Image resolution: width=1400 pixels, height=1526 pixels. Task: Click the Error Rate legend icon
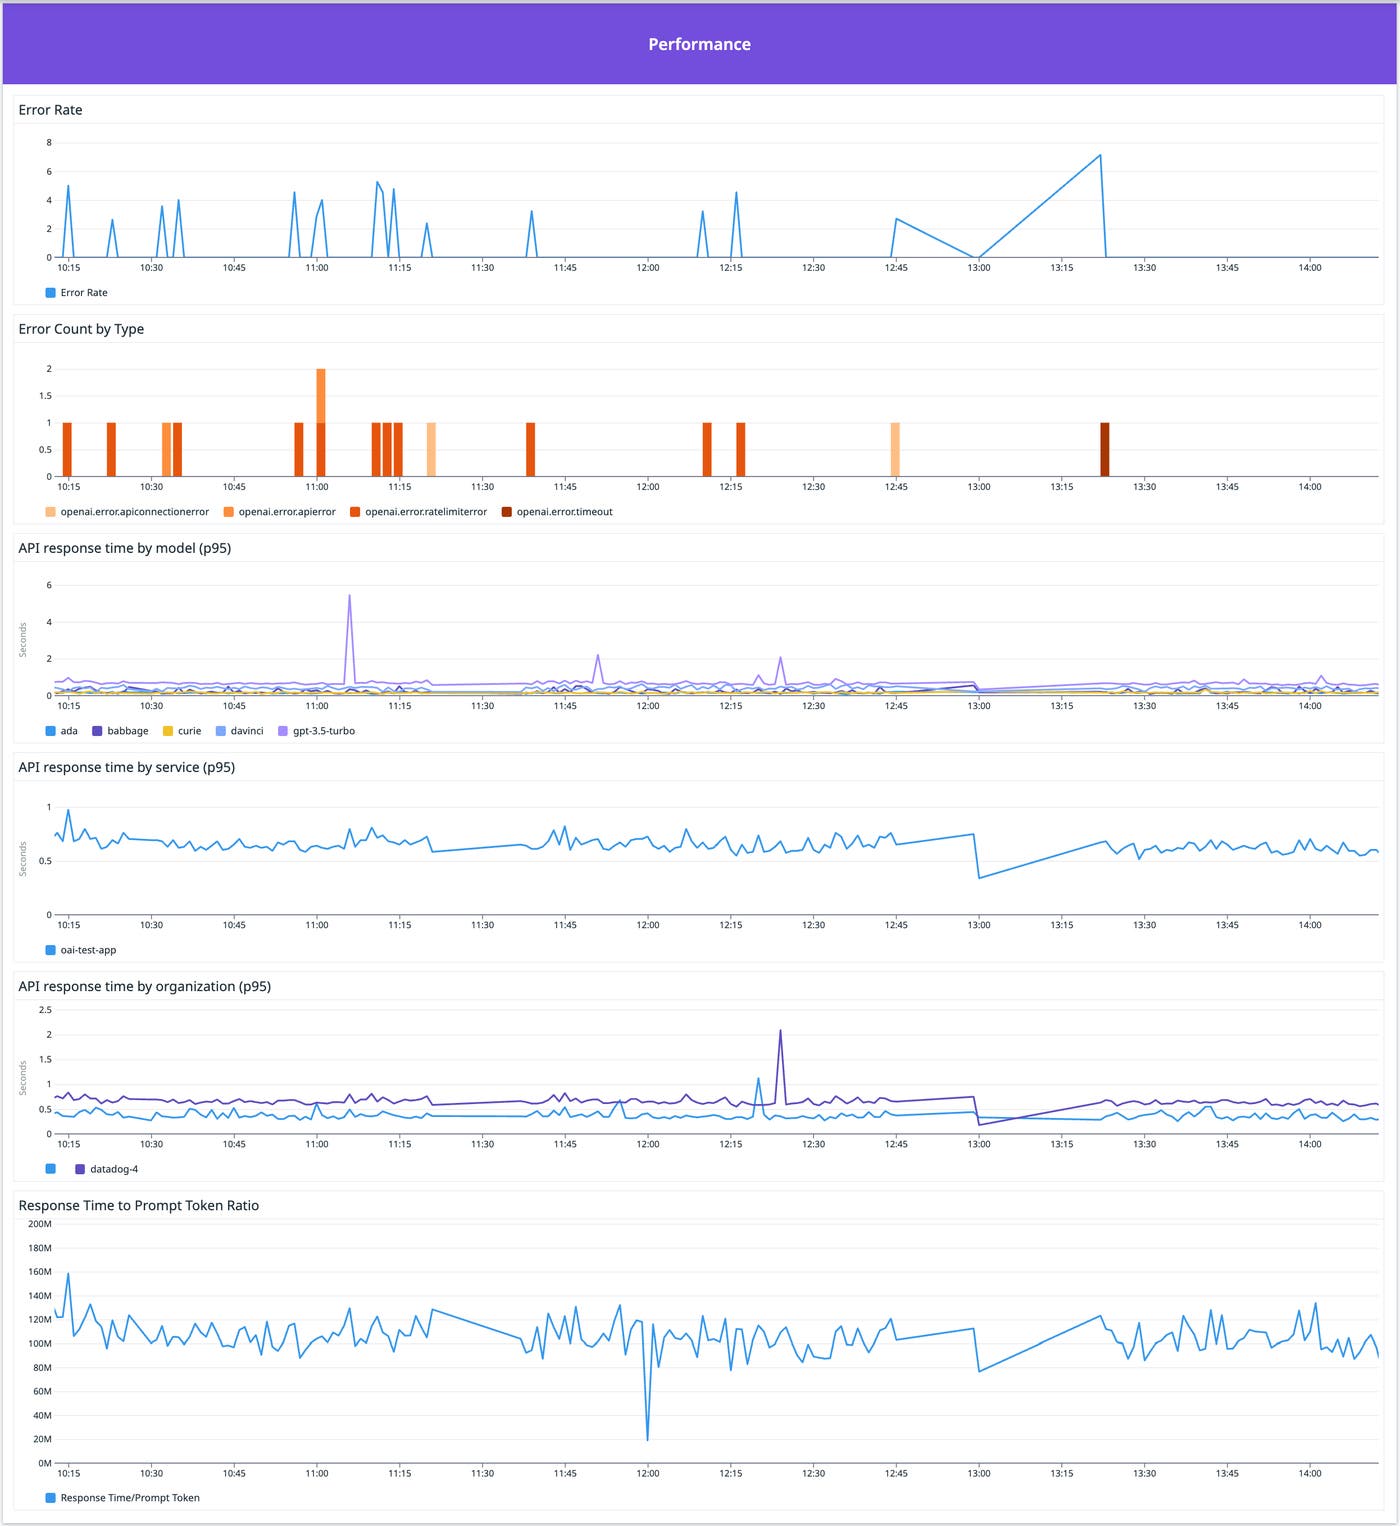click(x=48, y=292)
